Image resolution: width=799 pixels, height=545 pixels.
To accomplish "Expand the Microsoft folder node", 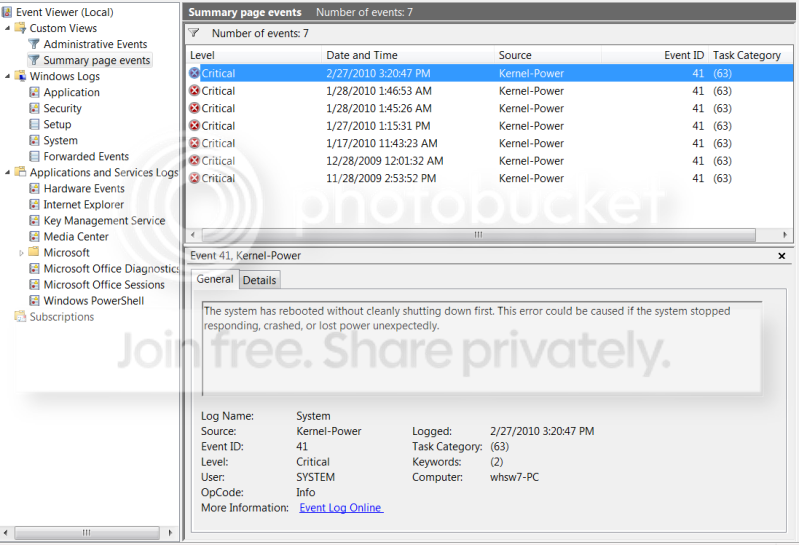I will (21, 253).
